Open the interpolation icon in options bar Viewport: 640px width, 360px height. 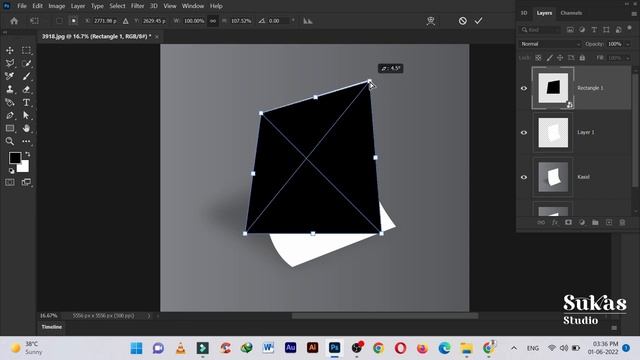point(308,21)
